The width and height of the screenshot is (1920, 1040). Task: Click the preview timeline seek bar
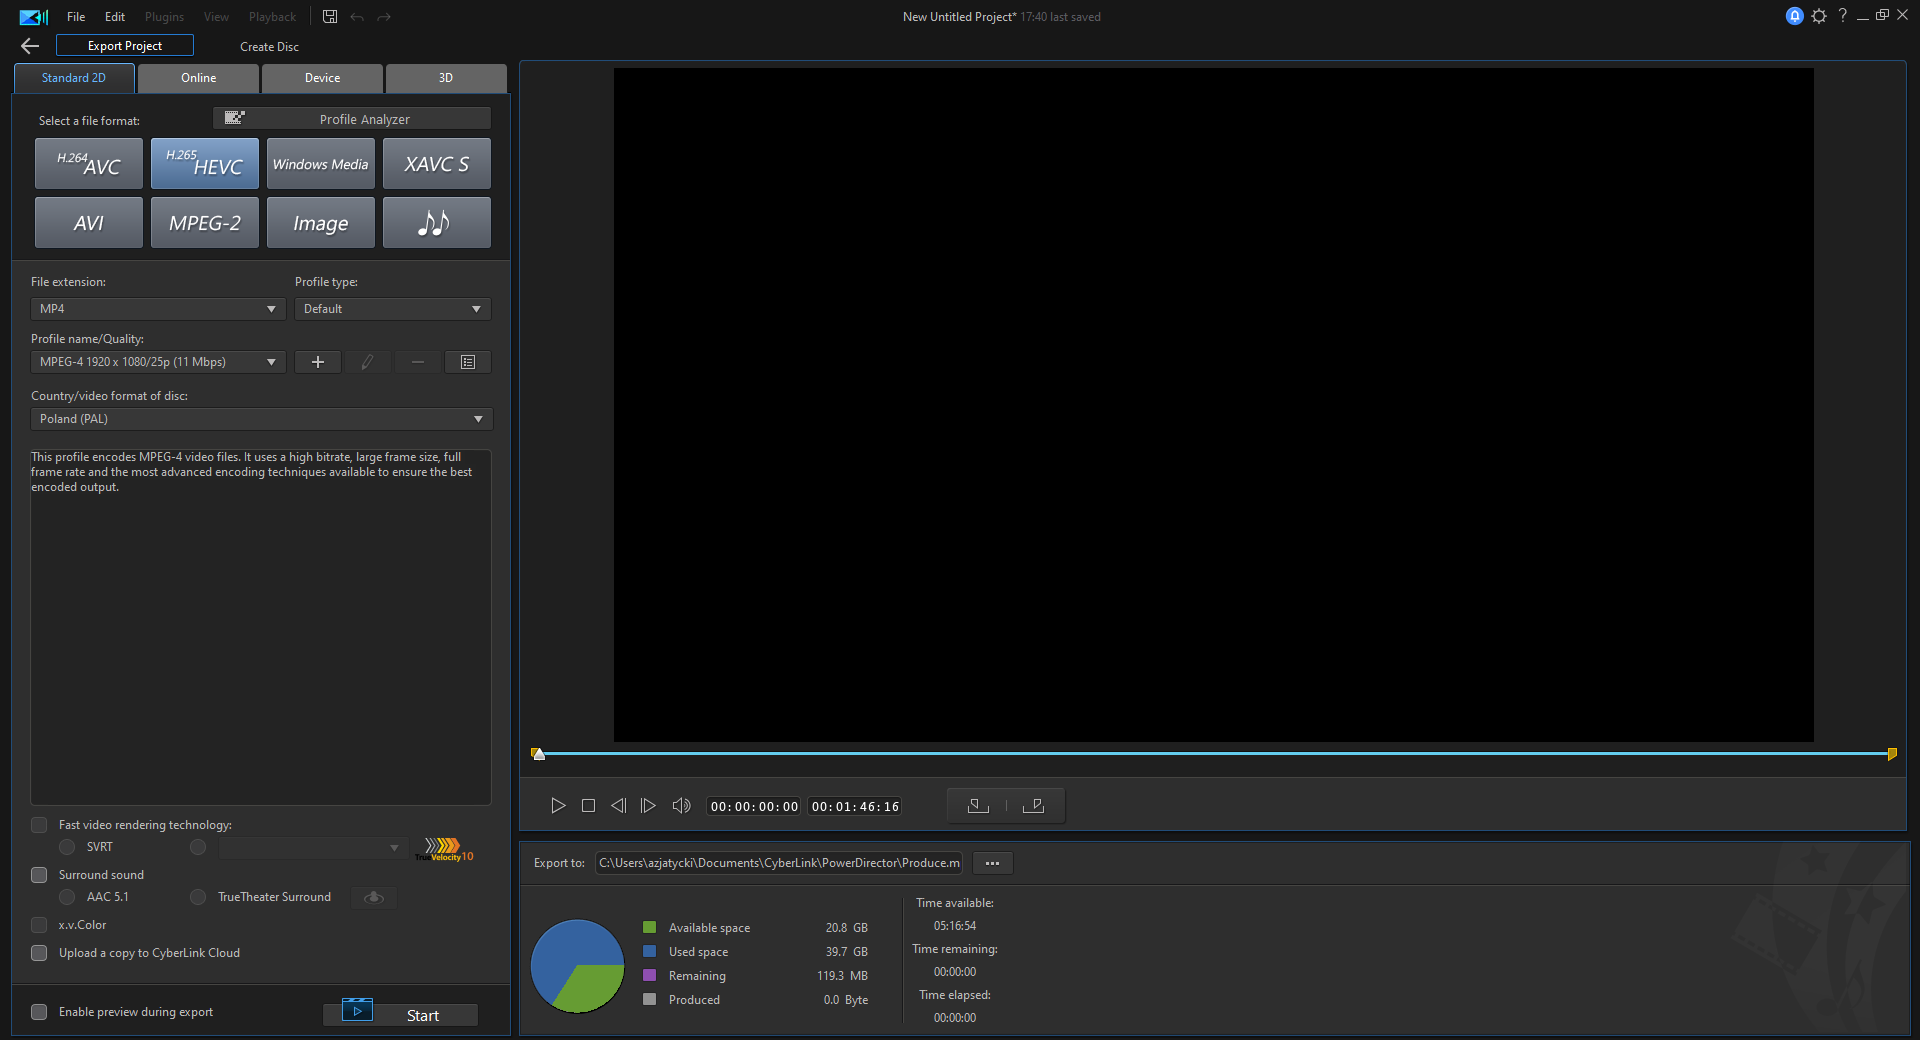[x=1214, y=753]
